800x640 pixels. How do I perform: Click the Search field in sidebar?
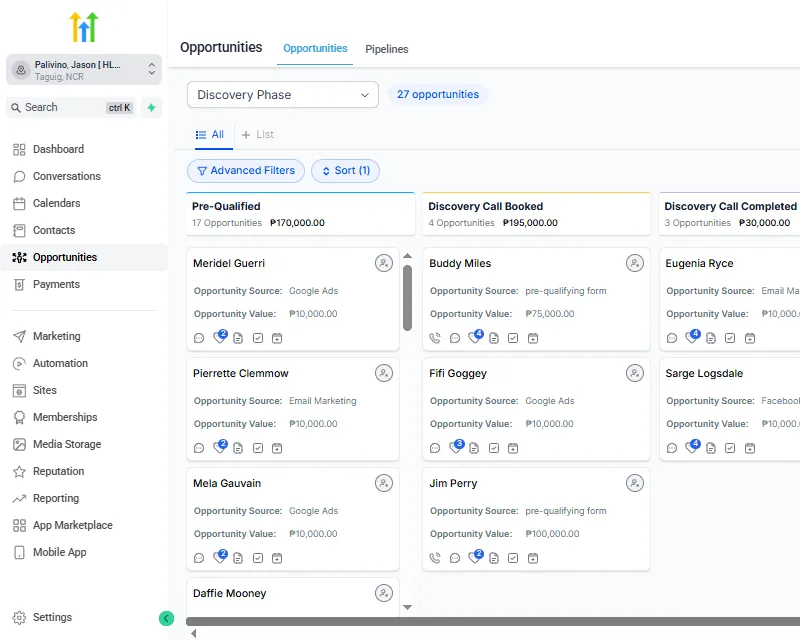pyautogui.click(x=71, y=108)
